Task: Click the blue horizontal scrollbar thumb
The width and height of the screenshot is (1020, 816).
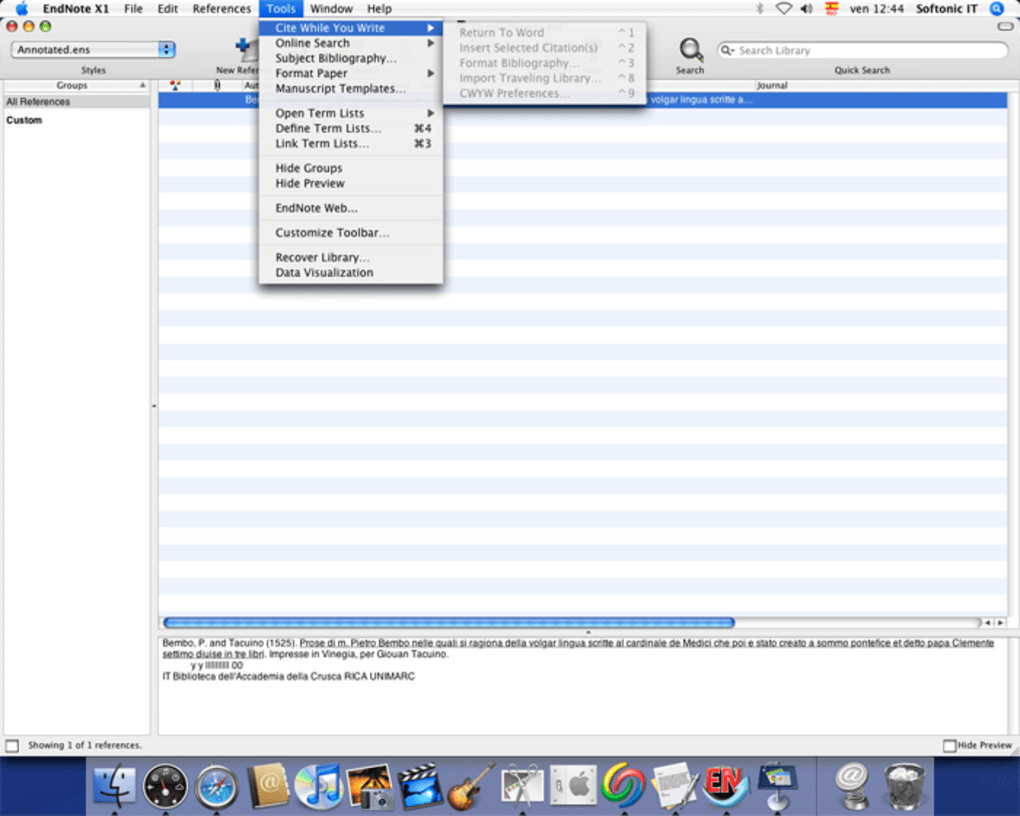Action: click(449, 623)
